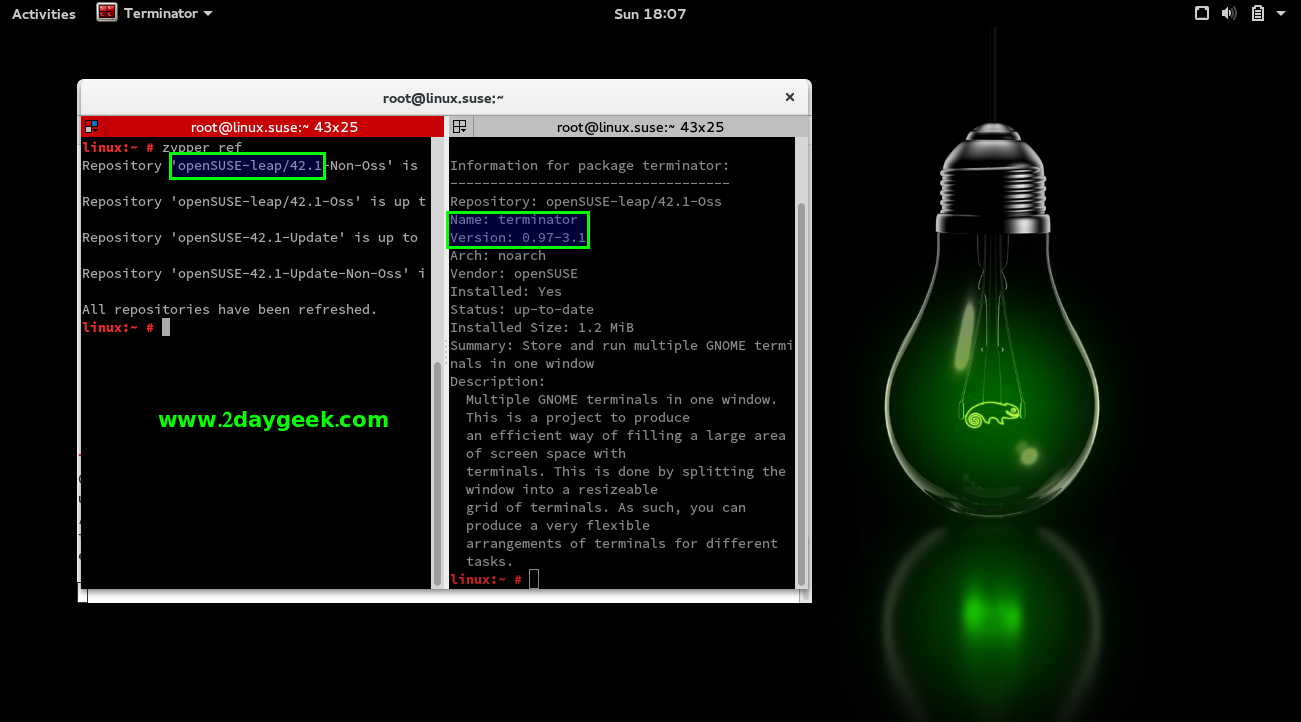Focus the left terminal's prompt cursor
This screenshot has width=1301, height=722.
166,327
